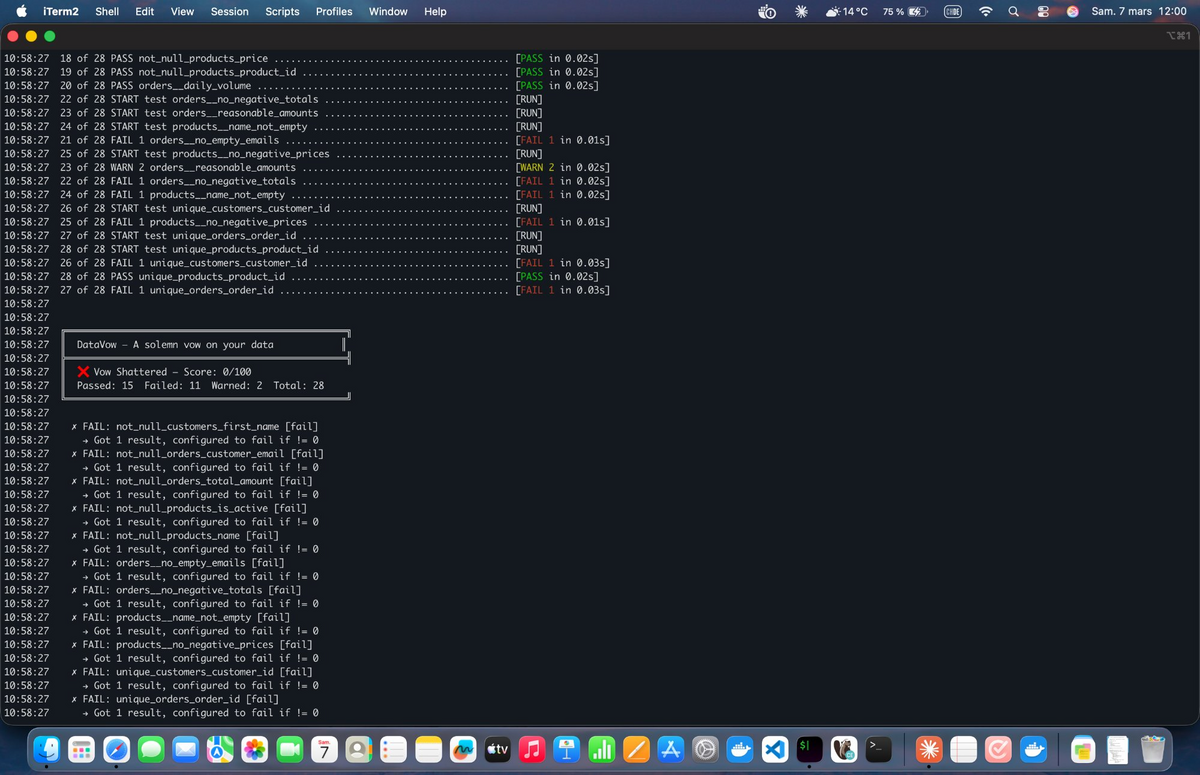Launch the Terminal app from the Dock
The width and height of the screenshot is (1200, 775).
click(x=878, y=748)
